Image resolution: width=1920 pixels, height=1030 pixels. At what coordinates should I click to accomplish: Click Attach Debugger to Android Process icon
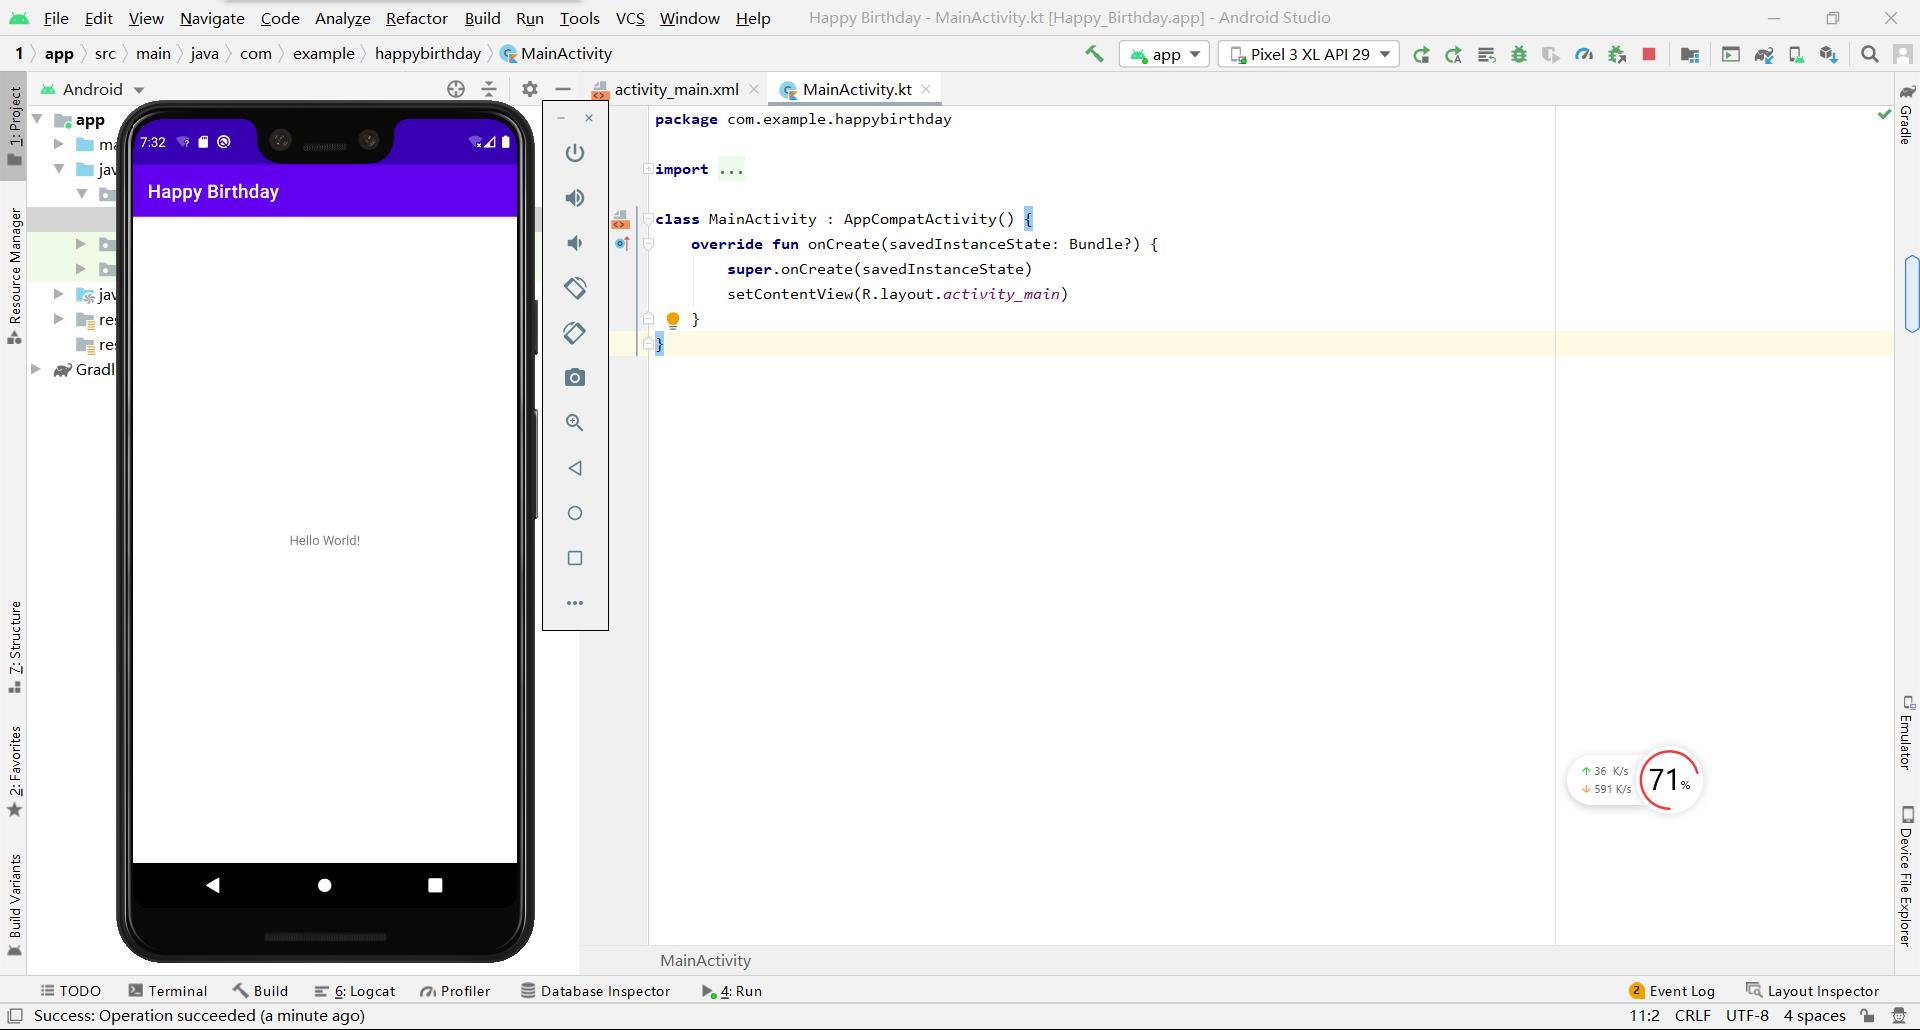[x=1617, y=55]
